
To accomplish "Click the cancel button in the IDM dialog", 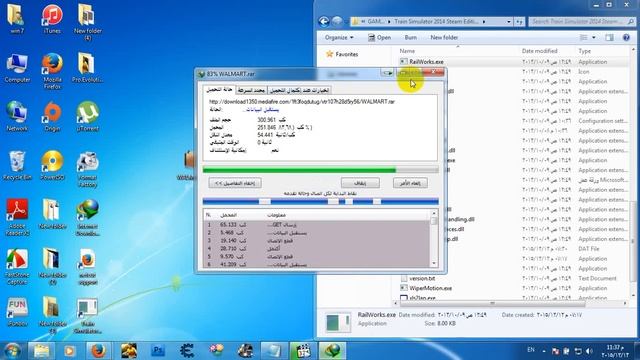I will point(410,183).
